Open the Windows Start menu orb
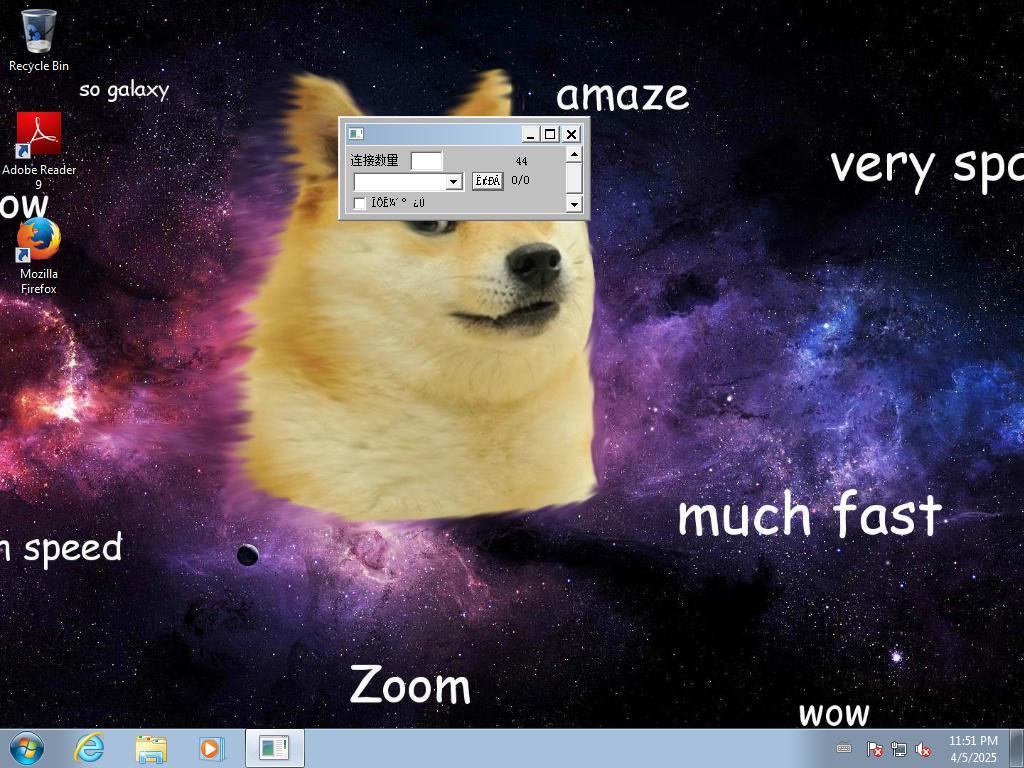 tap(27, 748)
